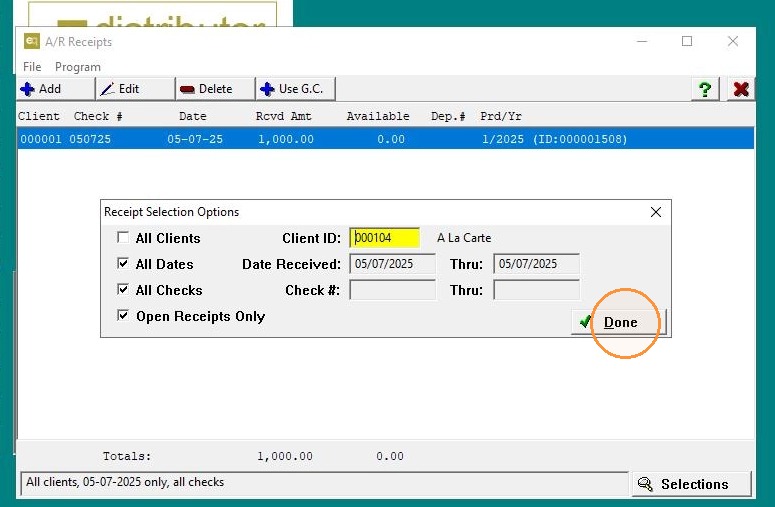Click the Date Received start field
775x507 pixels.
point(392,264)
